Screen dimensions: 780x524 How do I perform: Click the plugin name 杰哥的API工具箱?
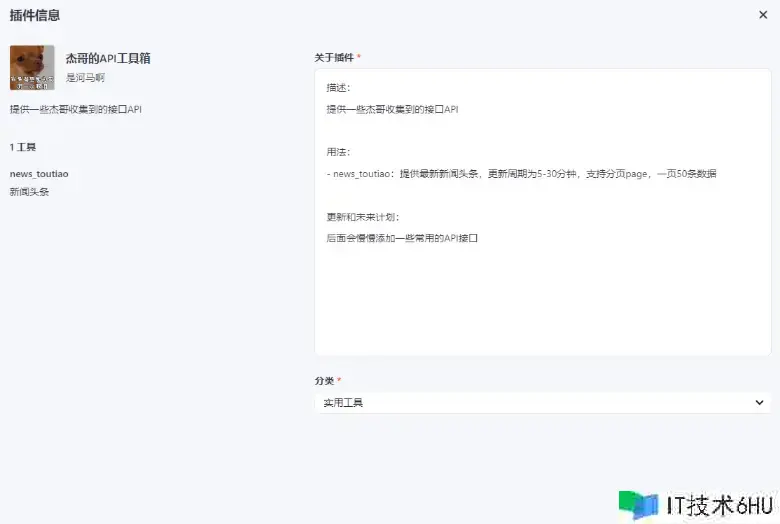point(108,59)
